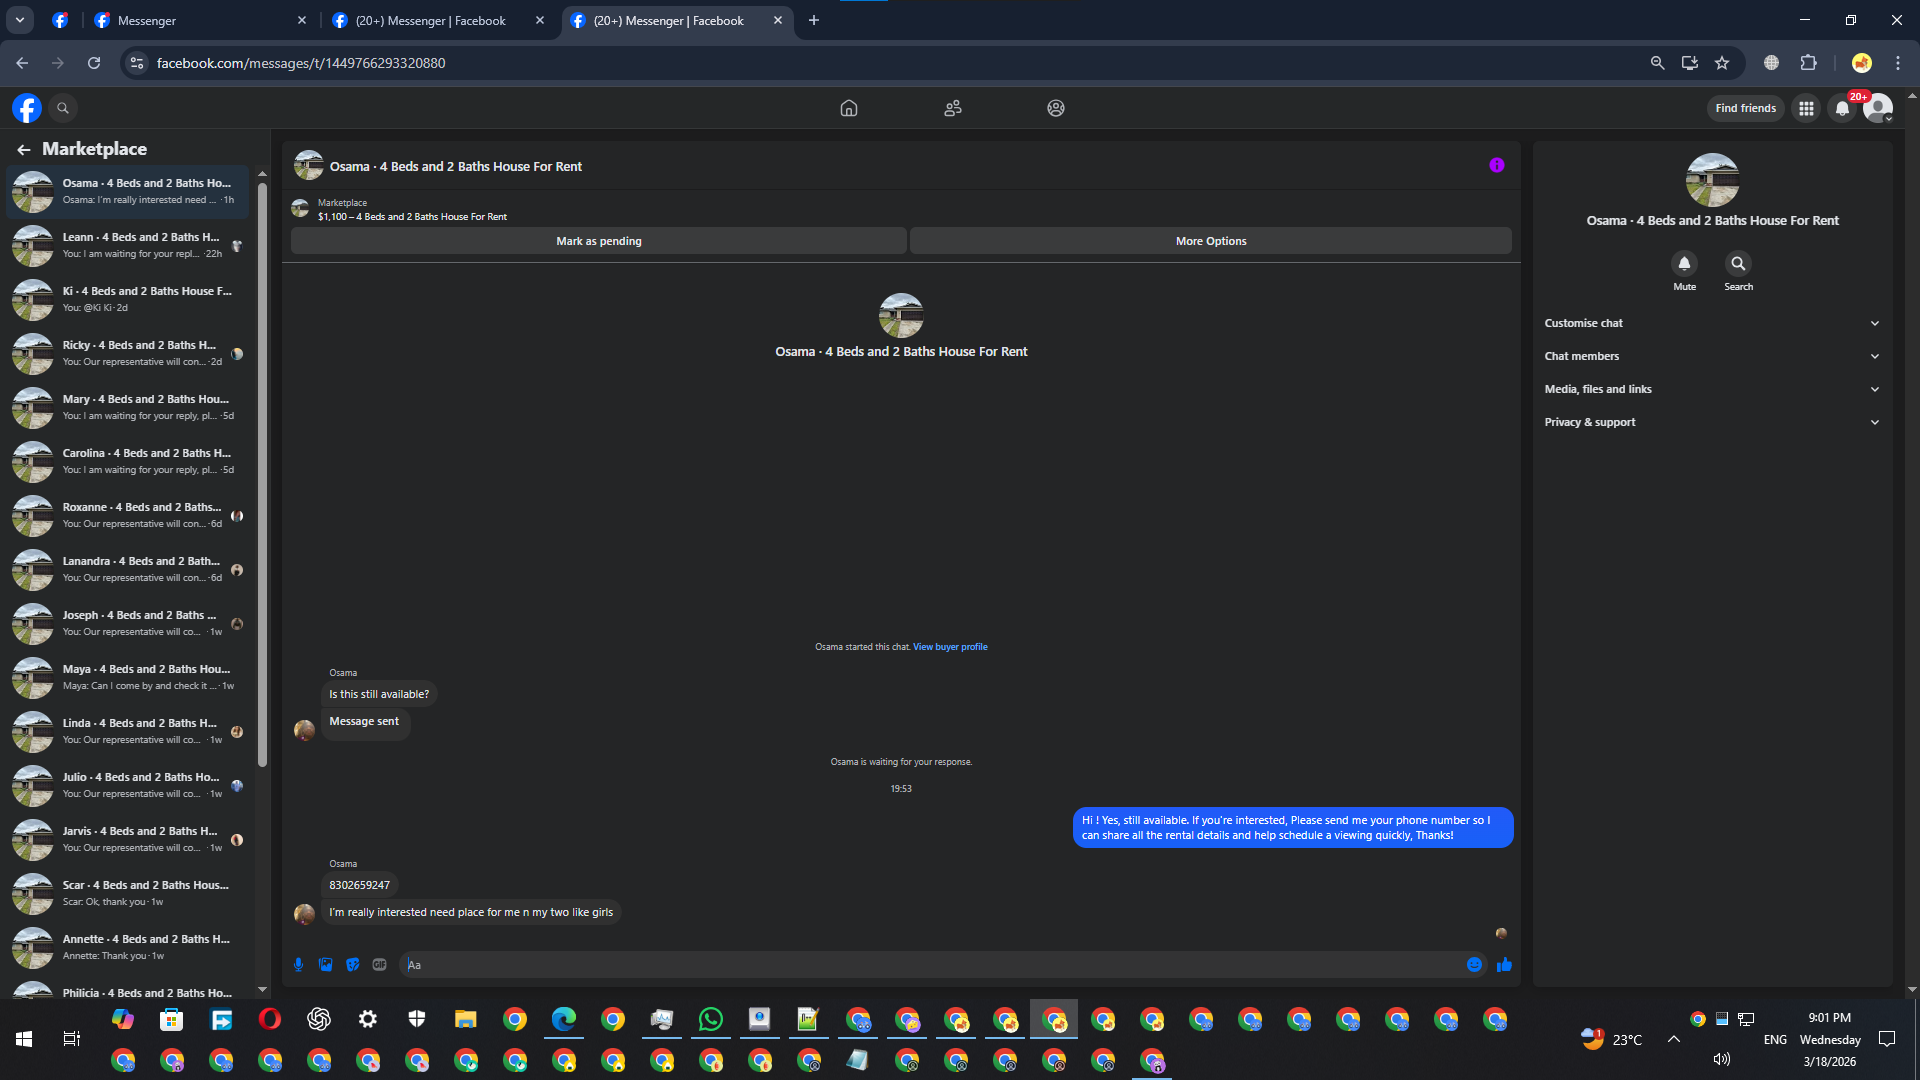Click the voice clip microphone icon
Screen dimensions: 1920x1080
tap(298, 965)
